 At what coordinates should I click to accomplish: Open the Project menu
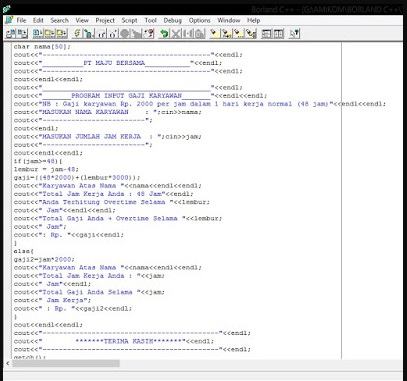[x=105, y=20]
